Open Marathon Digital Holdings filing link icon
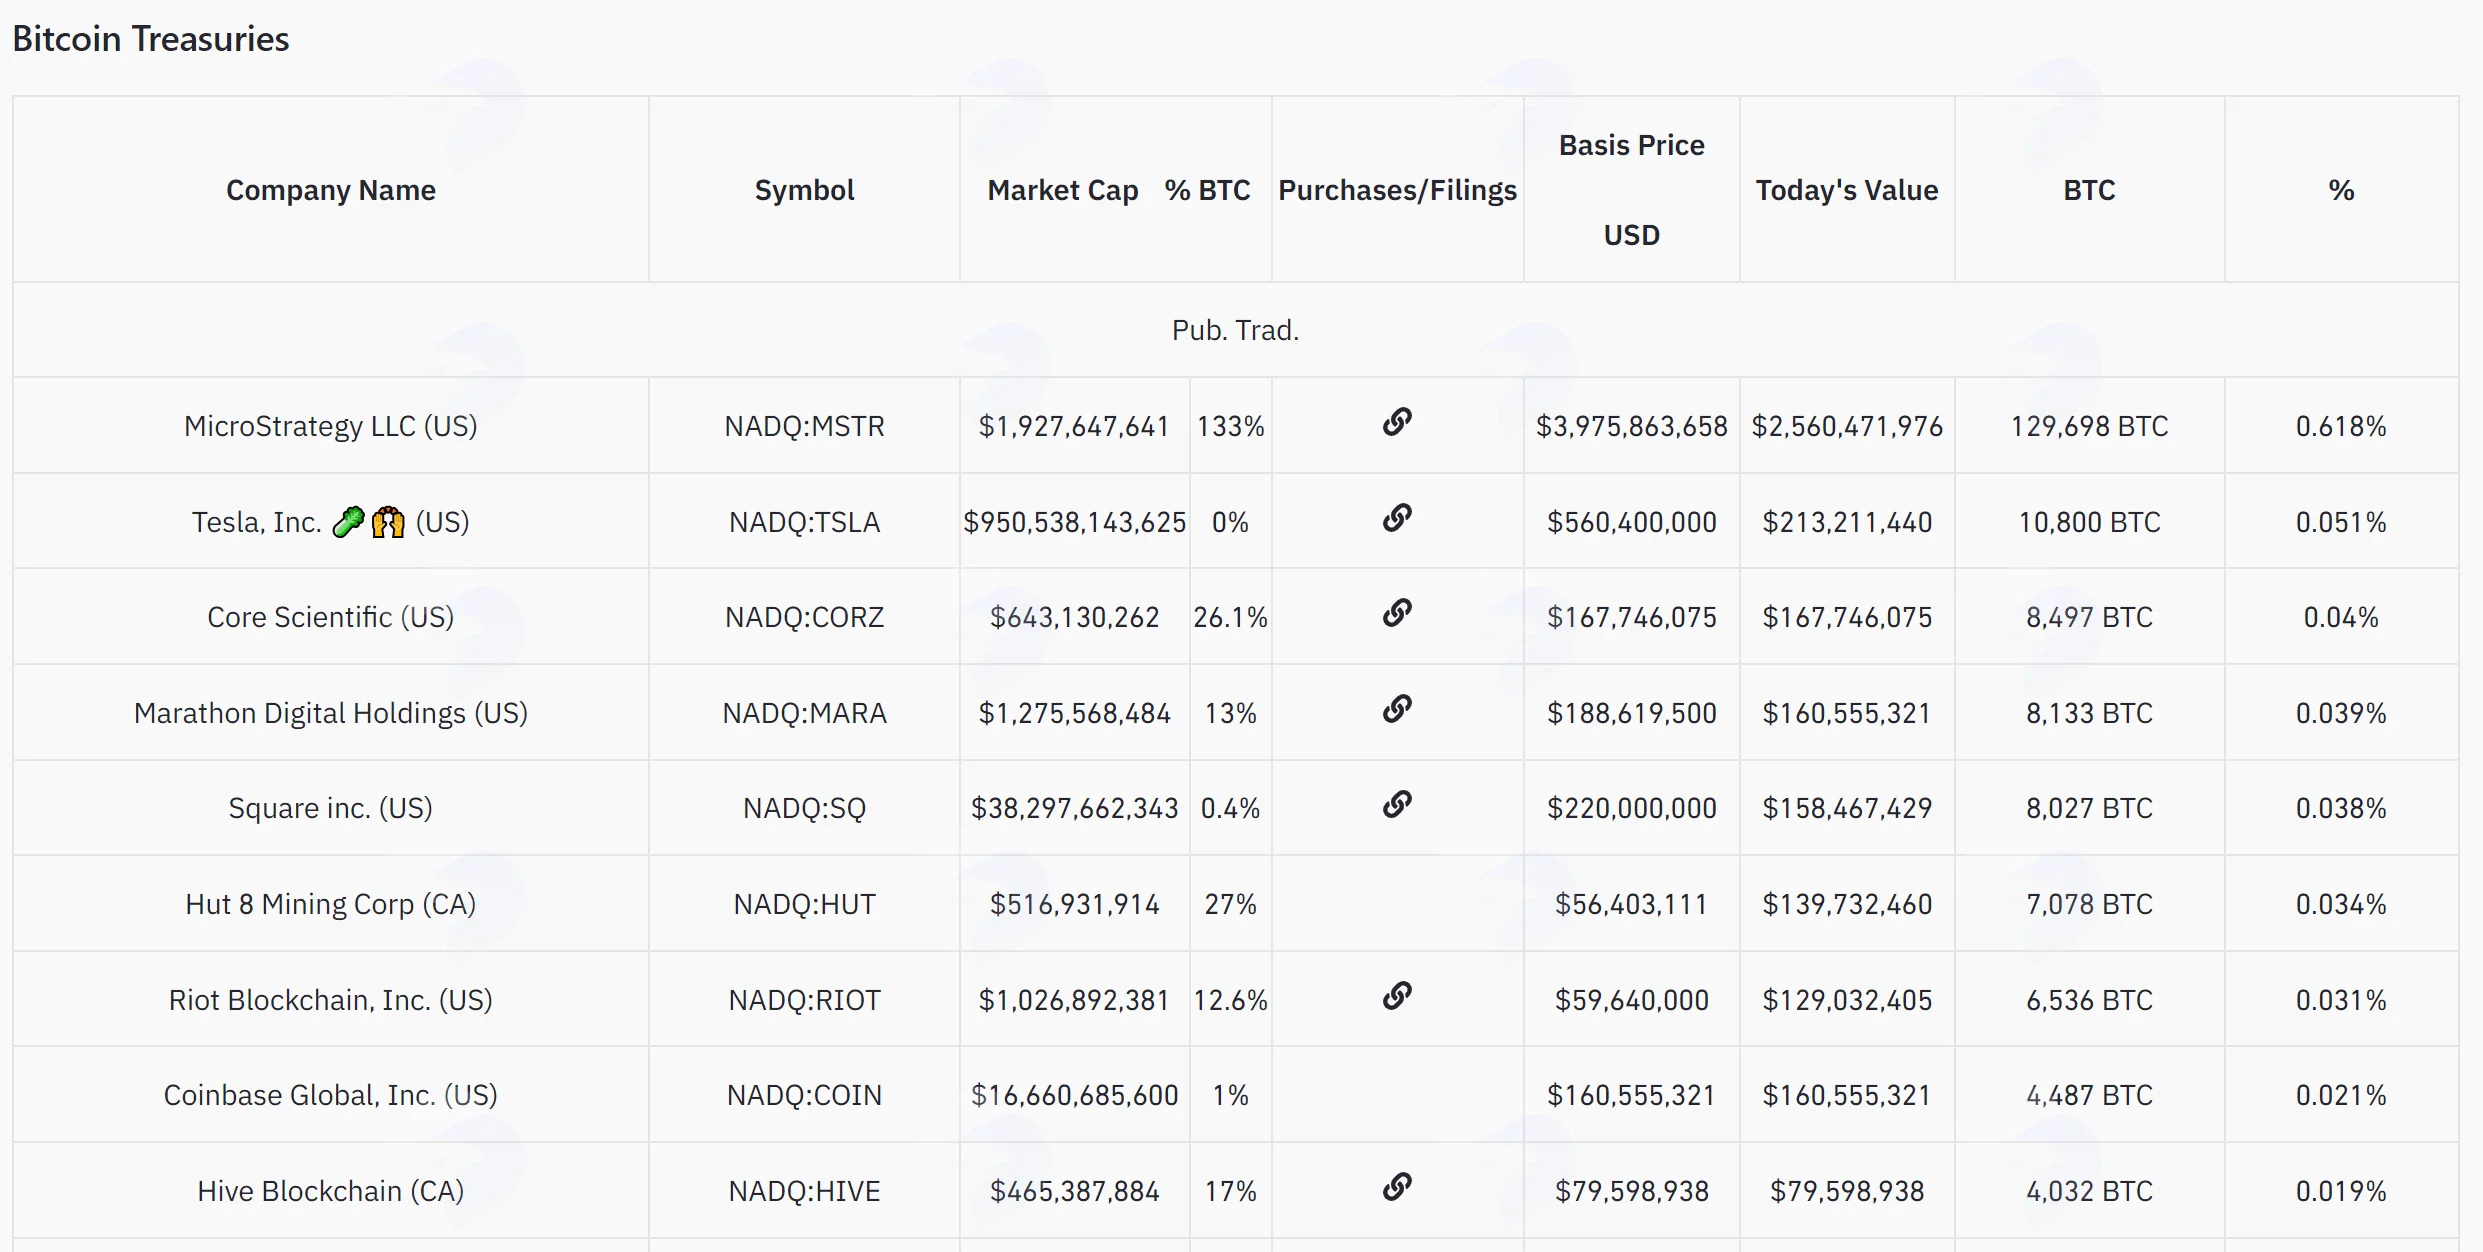Image resolution: width=2483 pixels, height=1252 pixels. [x=1397, y=709]
